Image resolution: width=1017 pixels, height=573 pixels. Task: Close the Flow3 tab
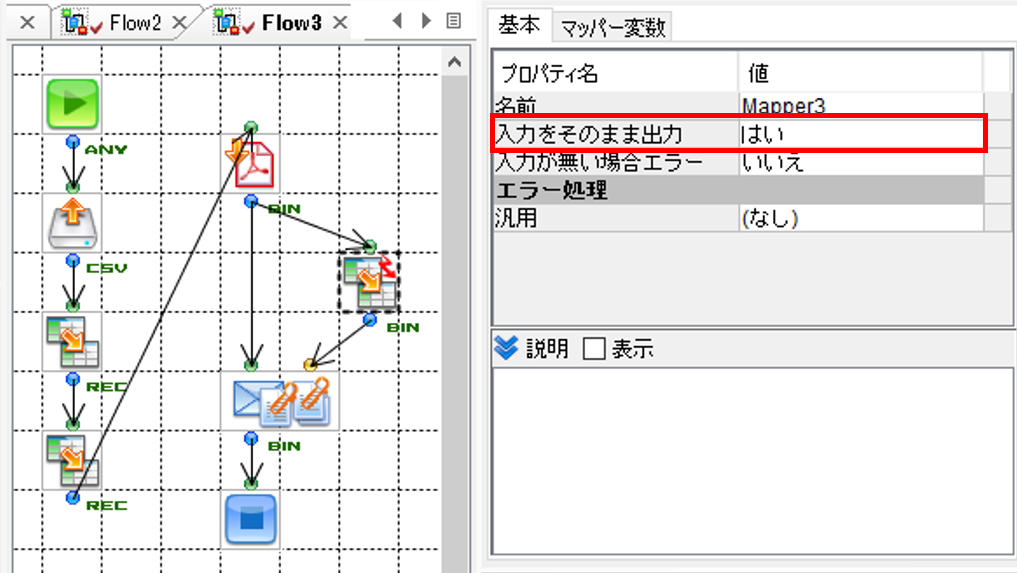pyautogui.click(x=340, y=23)
